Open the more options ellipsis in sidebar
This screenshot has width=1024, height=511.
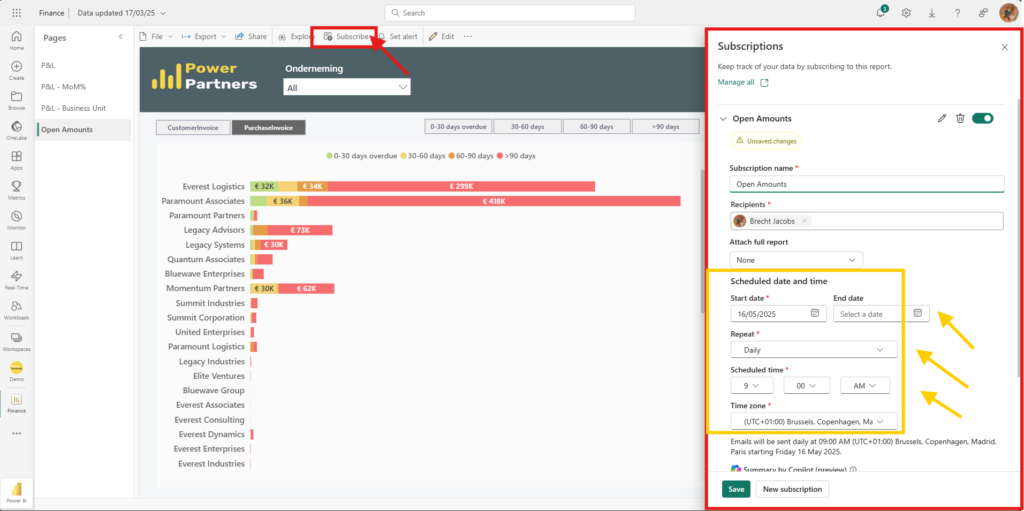click(16, 433)
